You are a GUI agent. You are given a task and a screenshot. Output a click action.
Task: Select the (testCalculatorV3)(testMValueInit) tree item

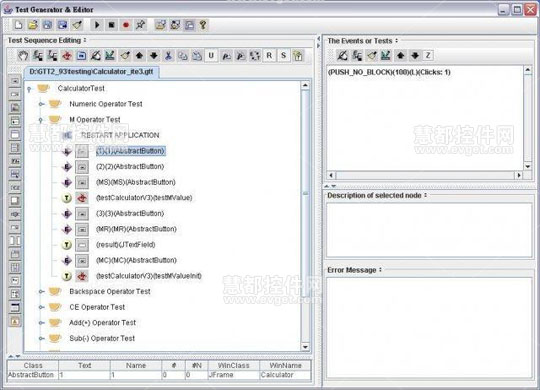point(149,276)
